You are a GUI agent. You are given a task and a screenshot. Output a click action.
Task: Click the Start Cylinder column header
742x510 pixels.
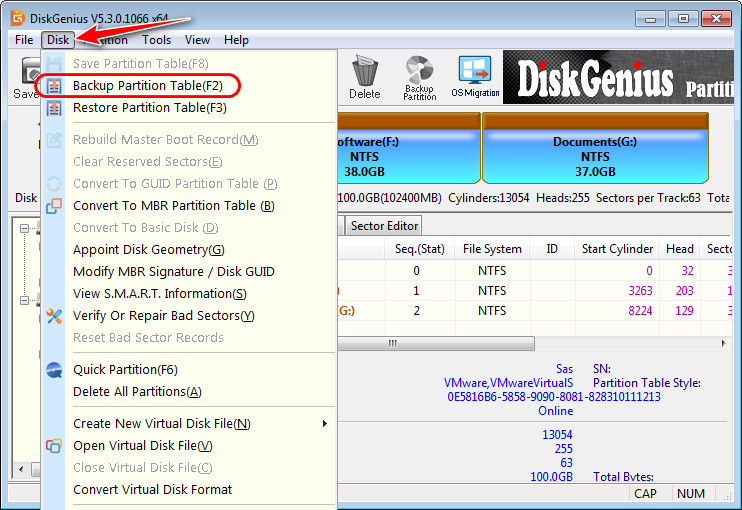pos(617,249)
